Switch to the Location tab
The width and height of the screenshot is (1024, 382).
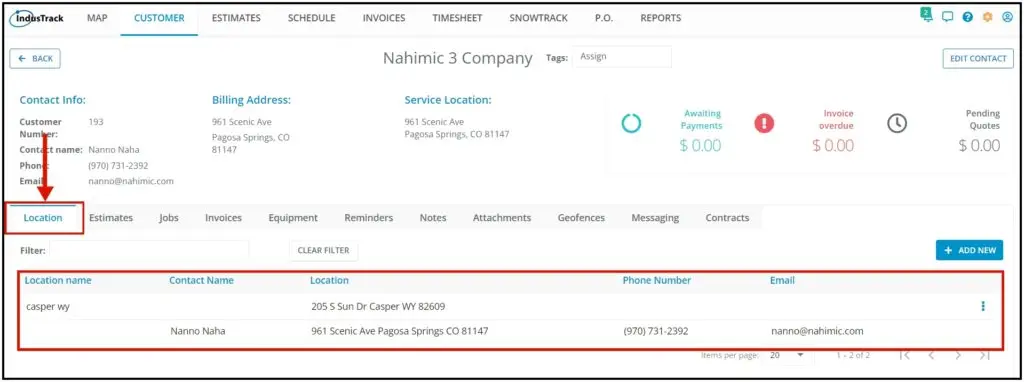pyautogui.click(x=43, y=218)
